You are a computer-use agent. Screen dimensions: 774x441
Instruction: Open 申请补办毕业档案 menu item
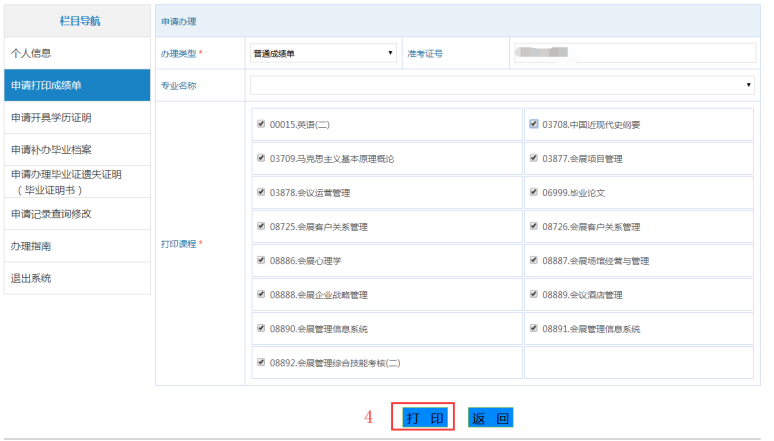tap(77, 150)
